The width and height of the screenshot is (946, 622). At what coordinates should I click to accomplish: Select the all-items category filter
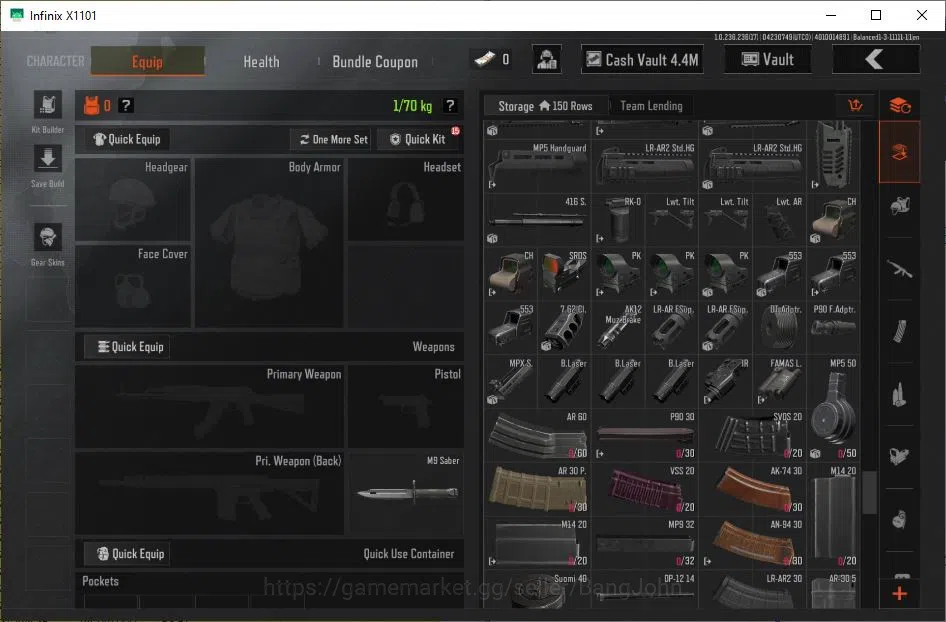tap(900, 152)
